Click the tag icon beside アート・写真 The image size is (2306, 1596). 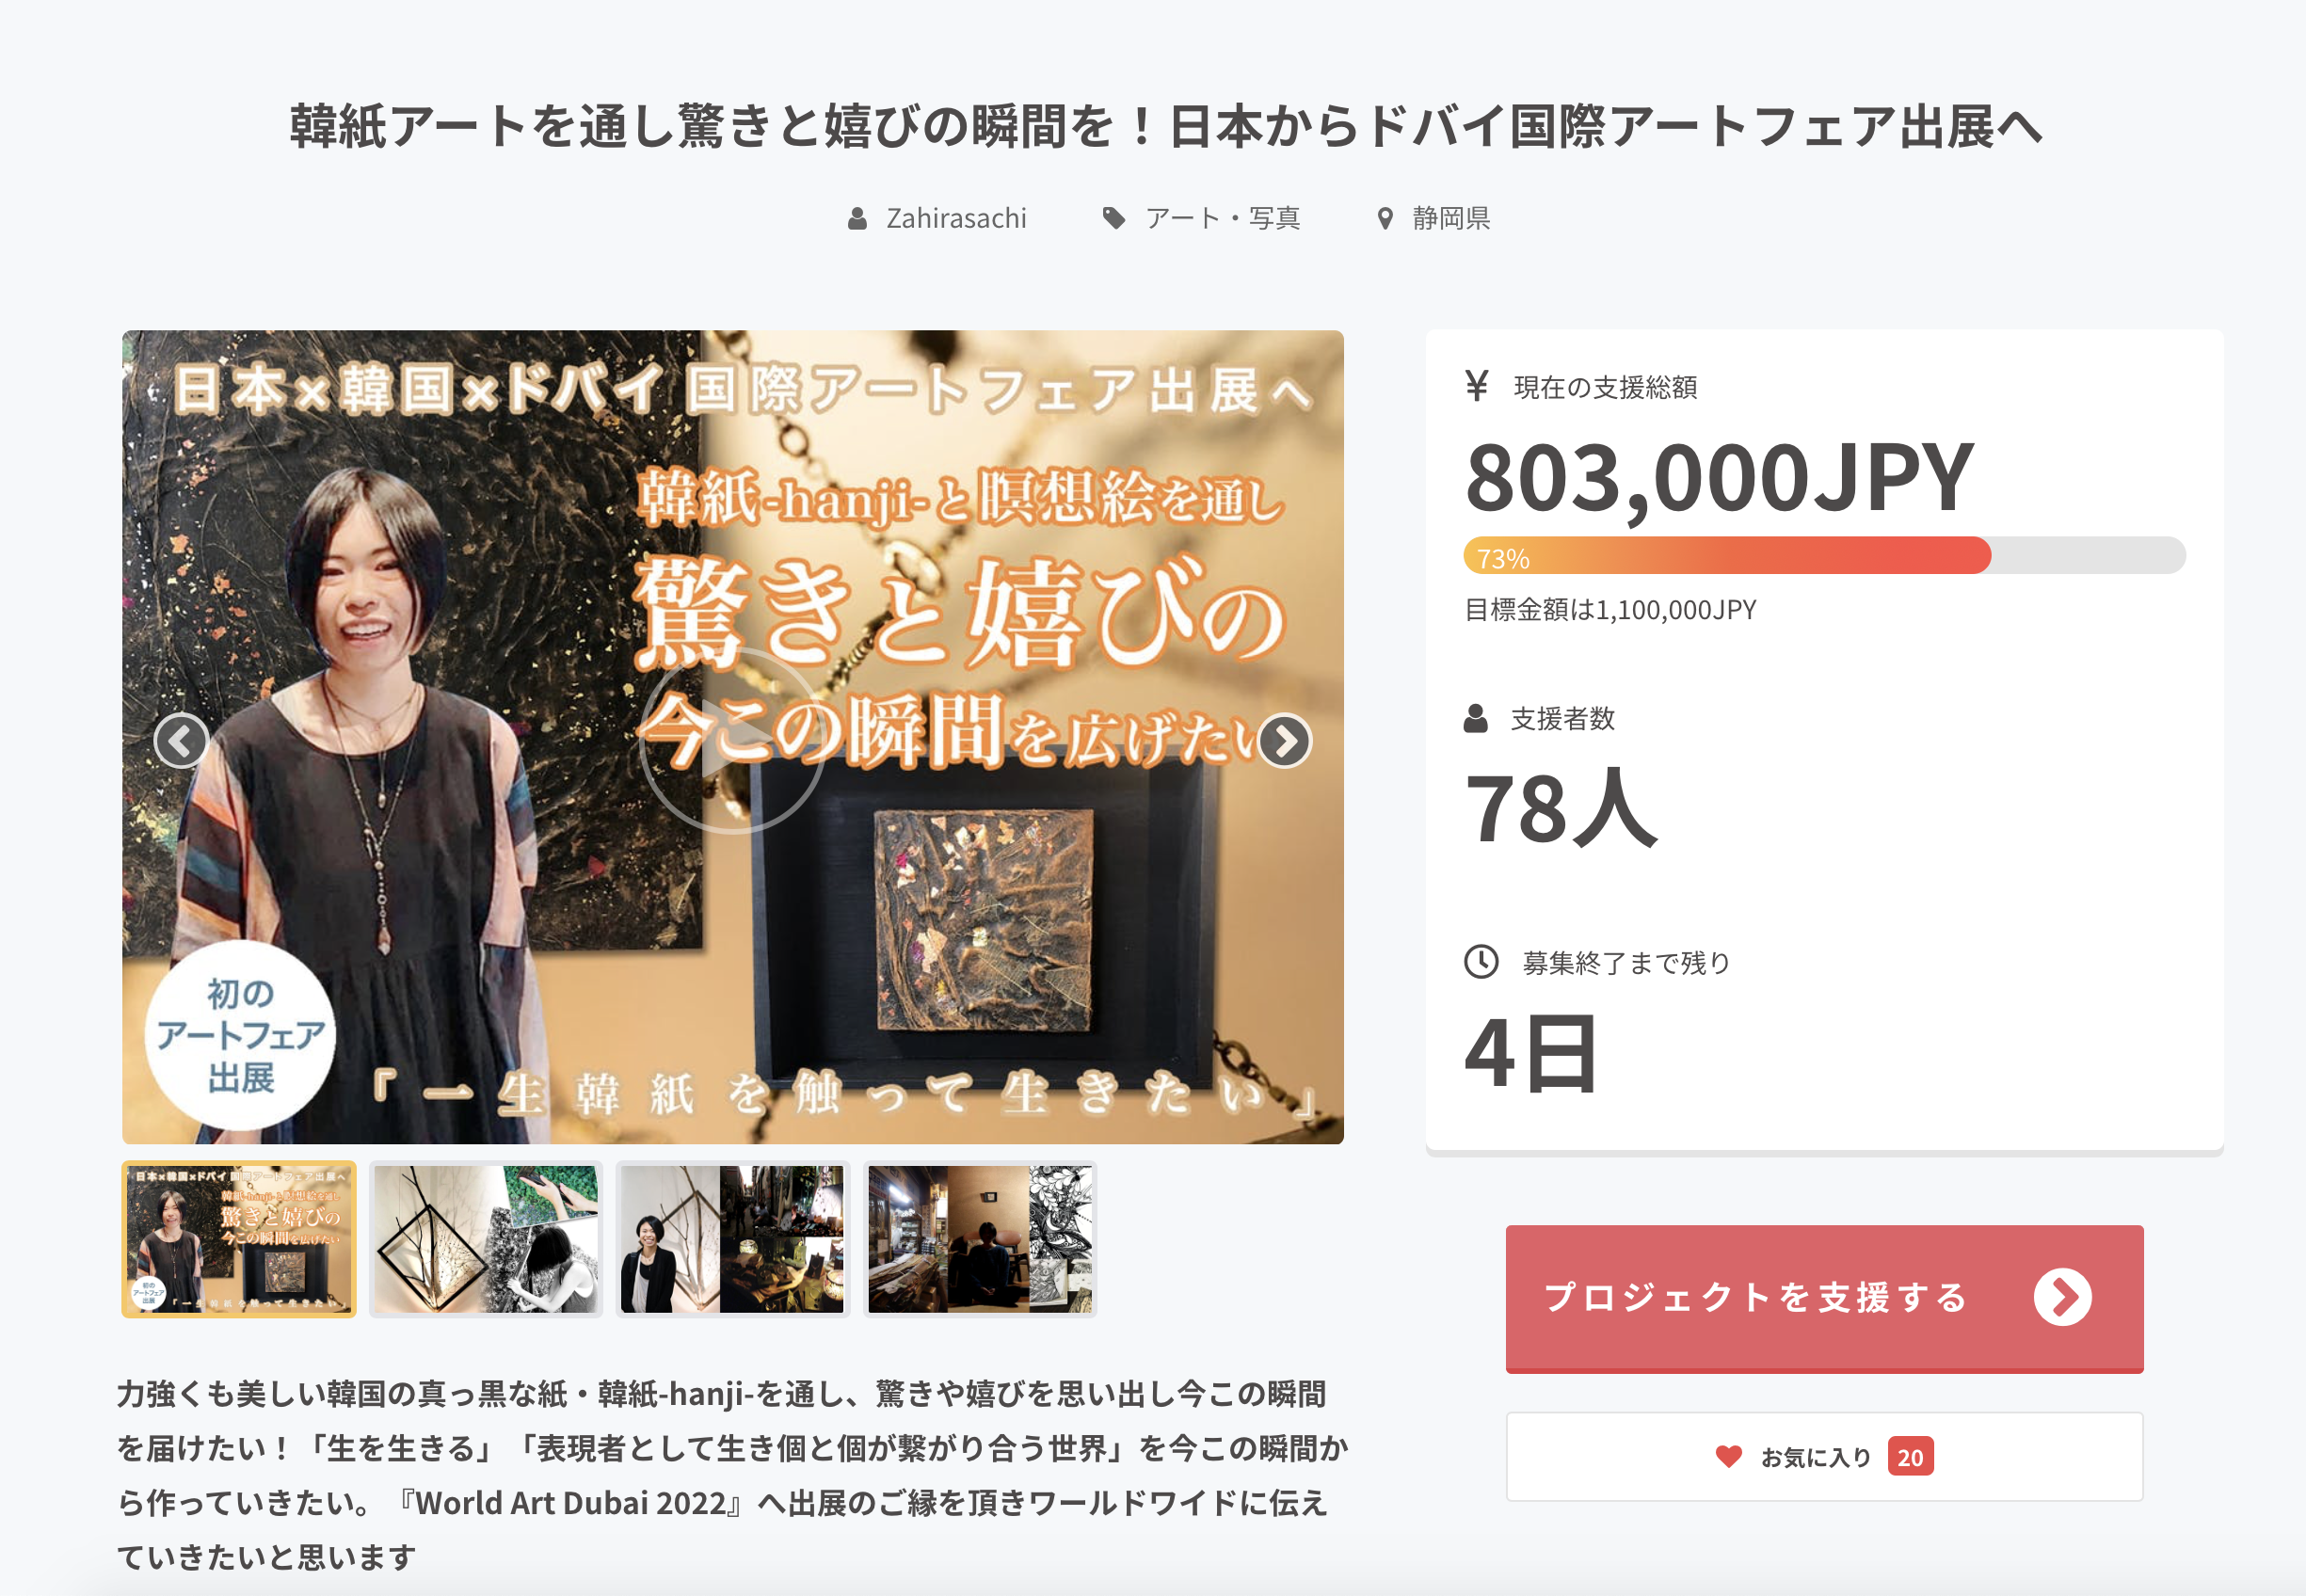[1113, 219]
